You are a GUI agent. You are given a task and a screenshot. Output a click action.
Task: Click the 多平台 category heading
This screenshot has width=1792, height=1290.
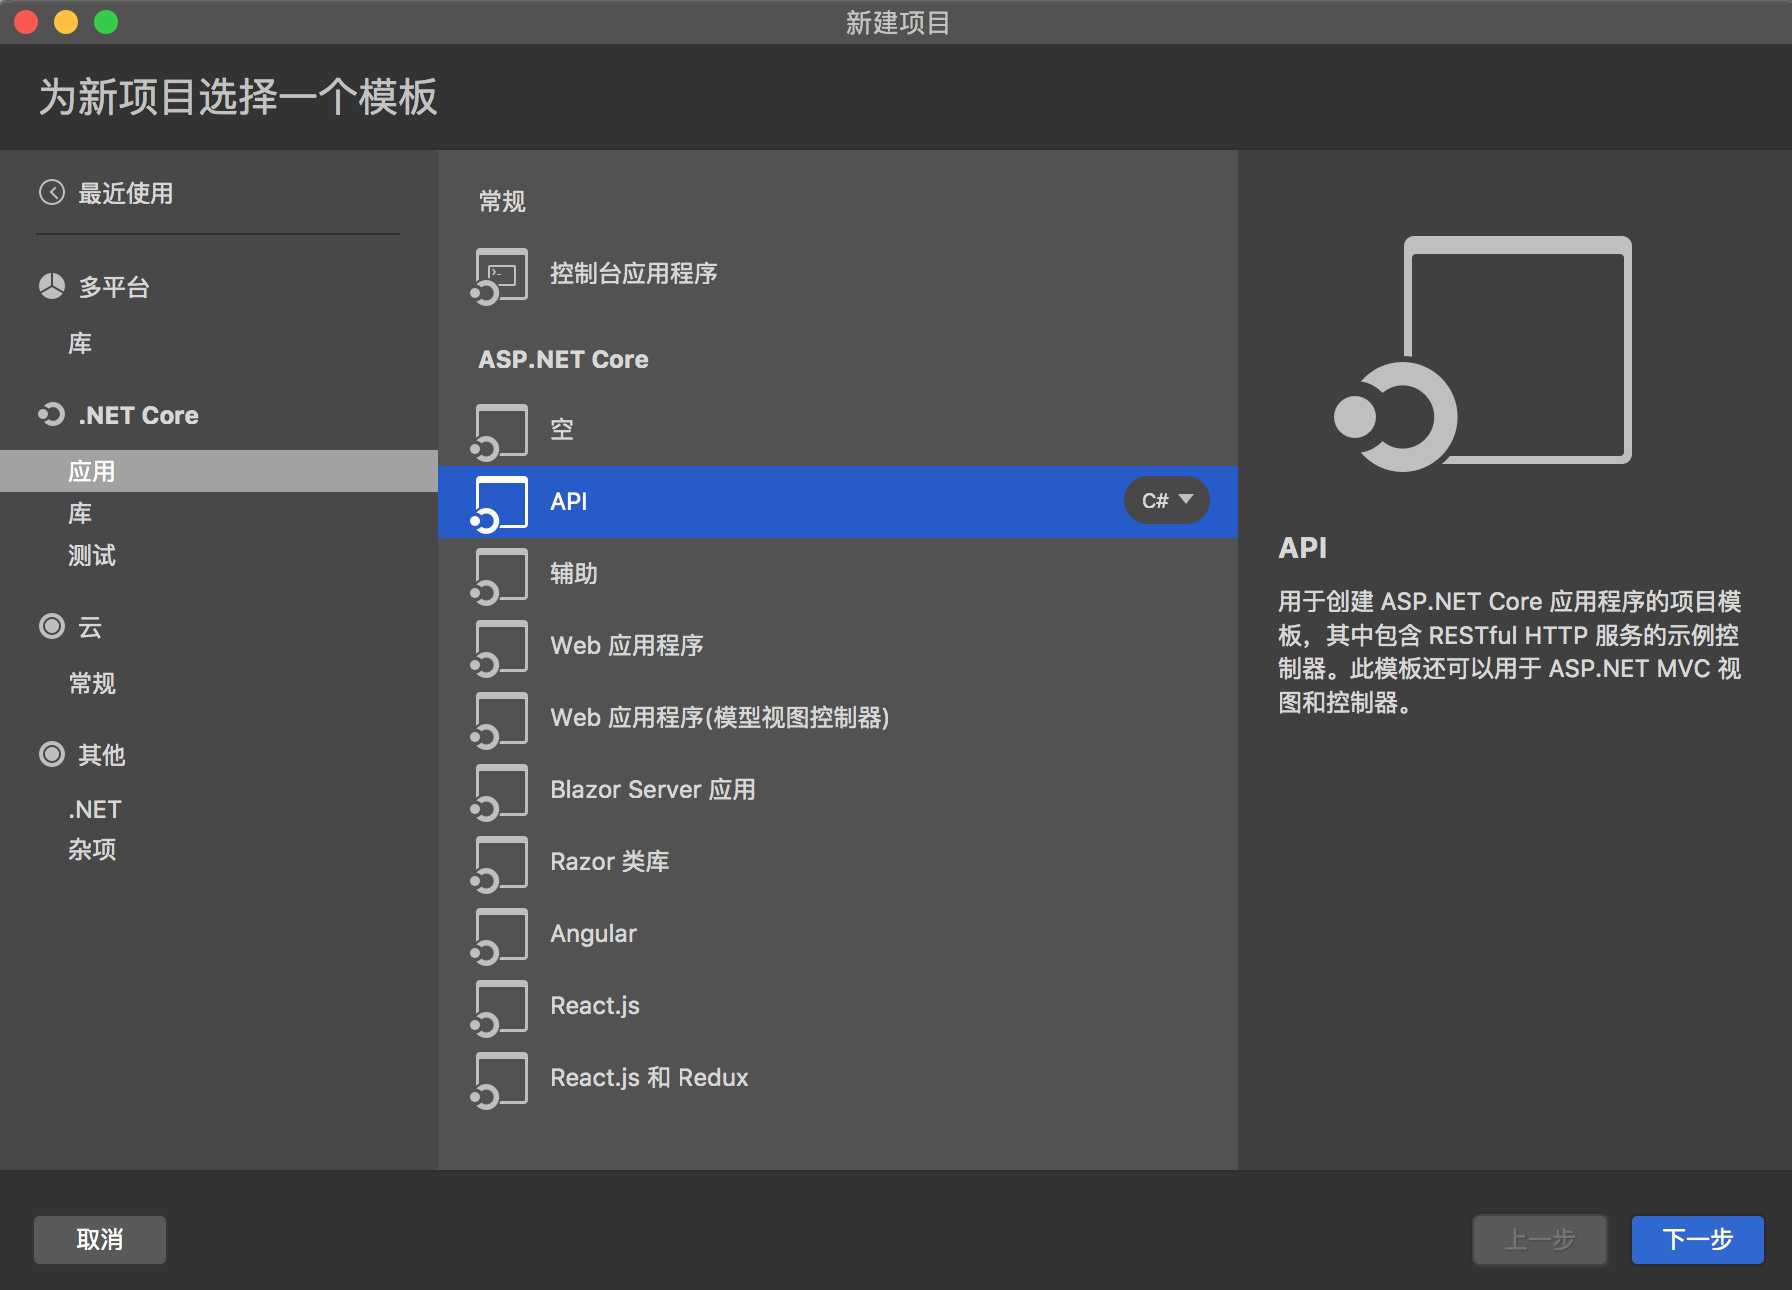[114, 288]
